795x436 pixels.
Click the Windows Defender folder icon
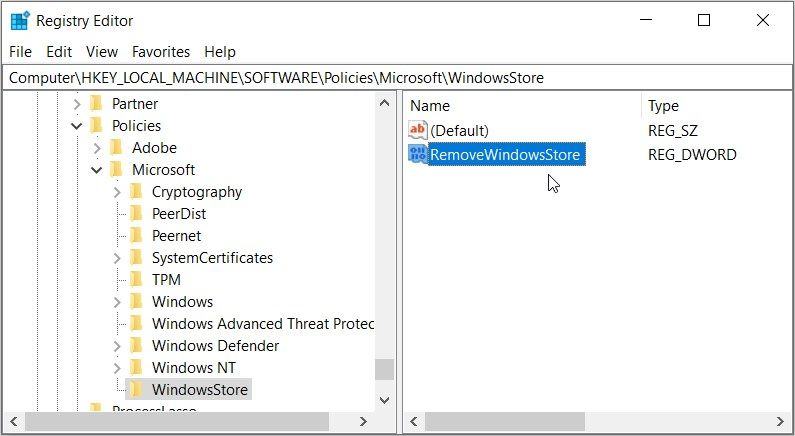(x=136, y=345)
